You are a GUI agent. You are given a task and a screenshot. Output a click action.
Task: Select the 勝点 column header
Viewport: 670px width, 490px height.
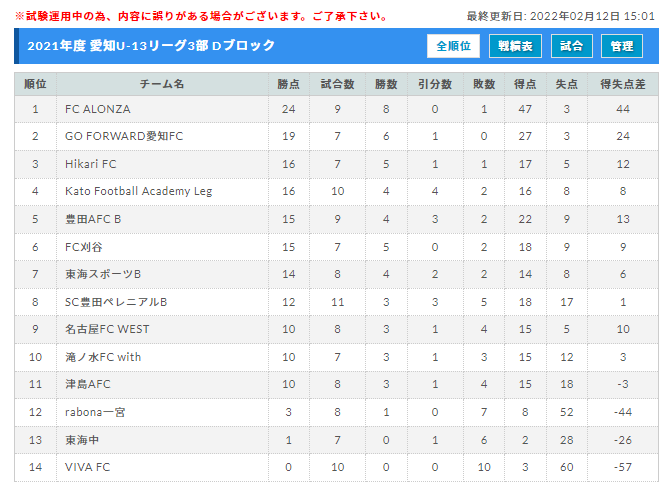click(x=289, y=84)
